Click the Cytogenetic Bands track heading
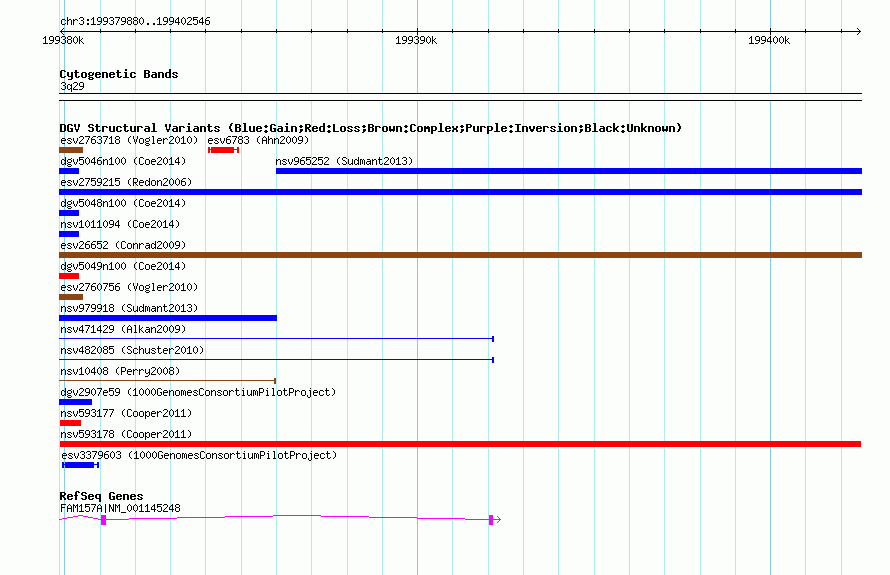Screen dimensions: 890x575 pos(119,74)
